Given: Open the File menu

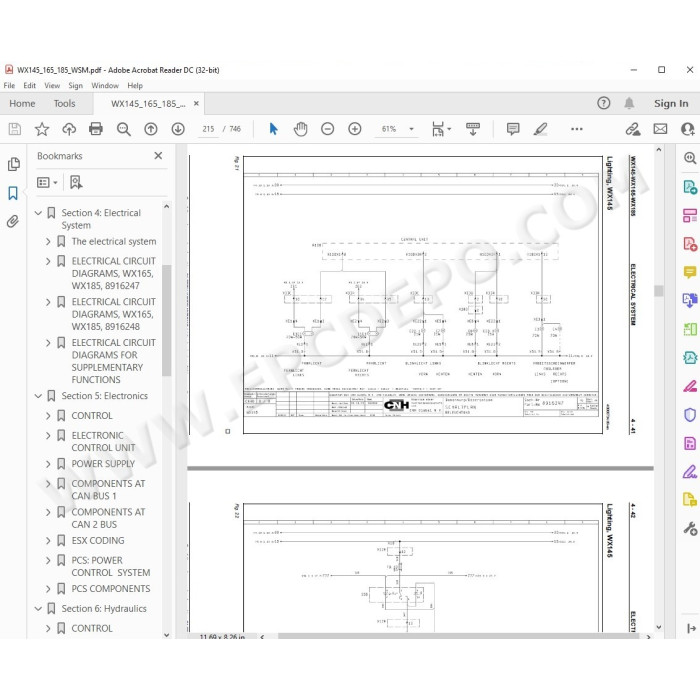Looking at the screenshot, I should coord(9,85).
